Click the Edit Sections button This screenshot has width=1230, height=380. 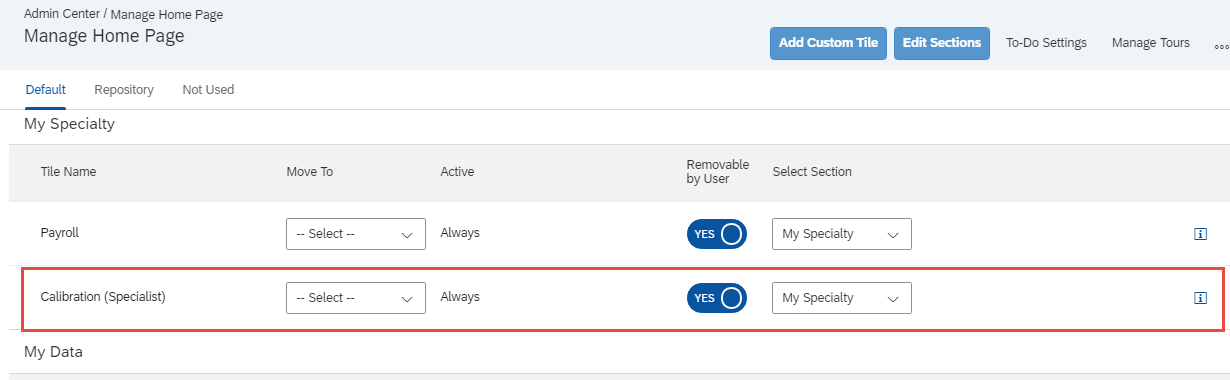pyautogui.click(x=942, y=43)
